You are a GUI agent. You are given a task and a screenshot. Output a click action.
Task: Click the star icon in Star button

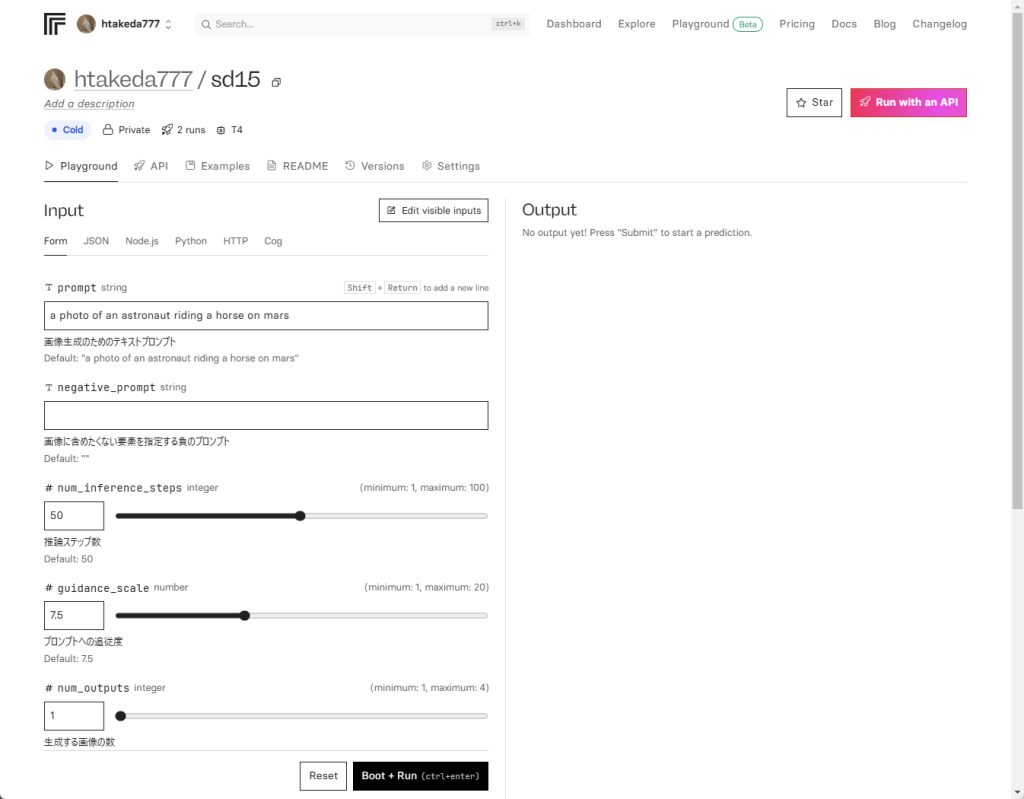coord(801,103)
